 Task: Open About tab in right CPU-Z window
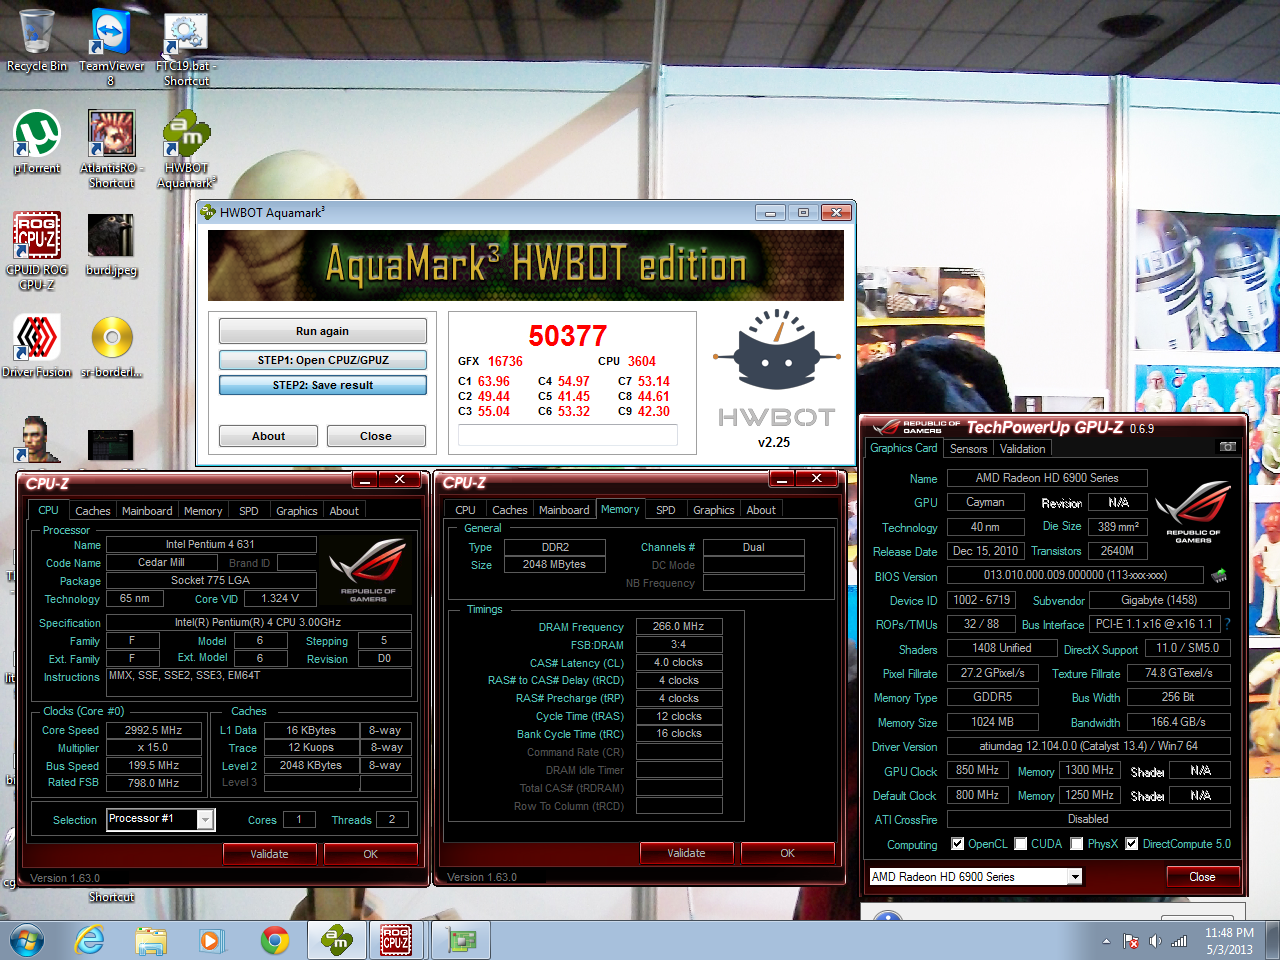pyautogui.click(x=761, y=510)
